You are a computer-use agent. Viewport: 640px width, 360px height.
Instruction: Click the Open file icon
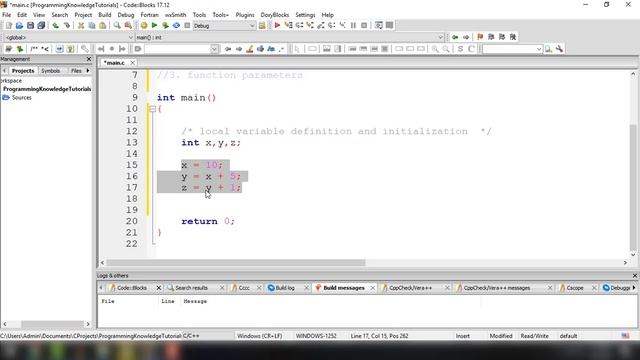(x=19, y=25)
